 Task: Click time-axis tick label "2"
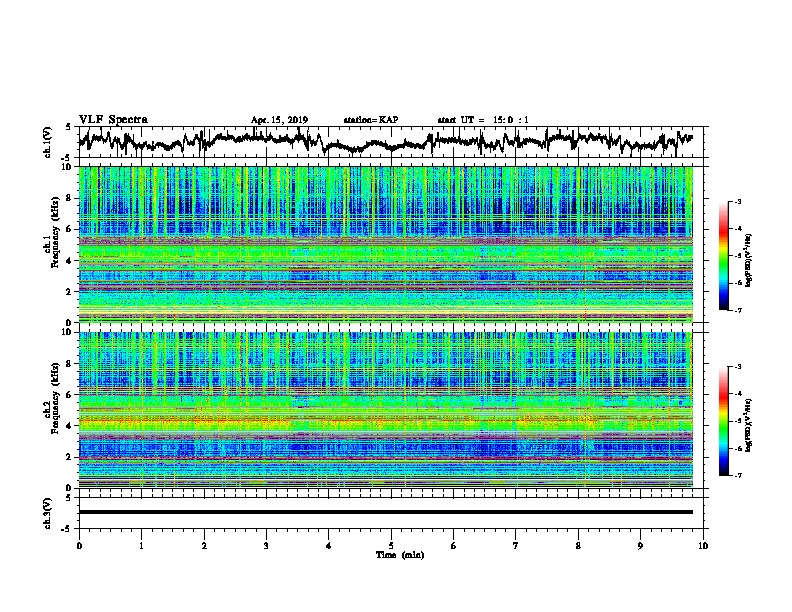(x=204, y=546)
